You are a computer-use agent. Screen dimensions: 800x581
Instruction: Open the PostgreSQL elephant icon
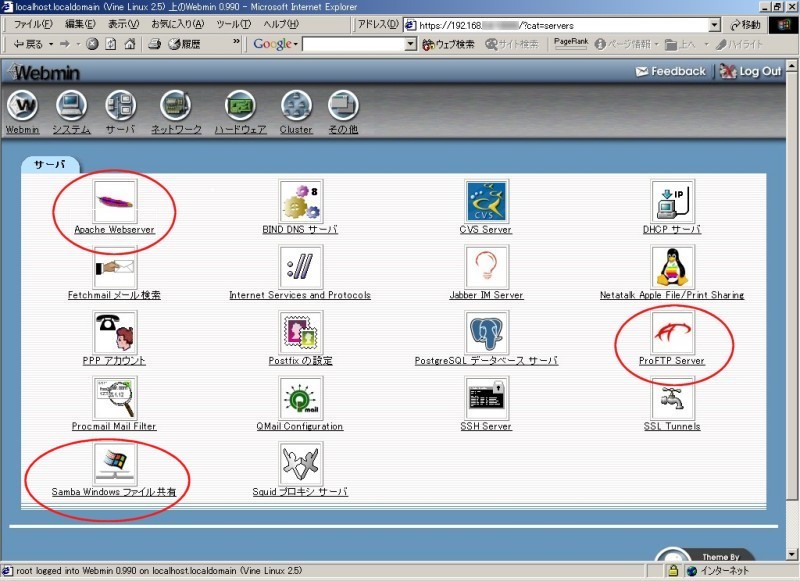[486, 332]
